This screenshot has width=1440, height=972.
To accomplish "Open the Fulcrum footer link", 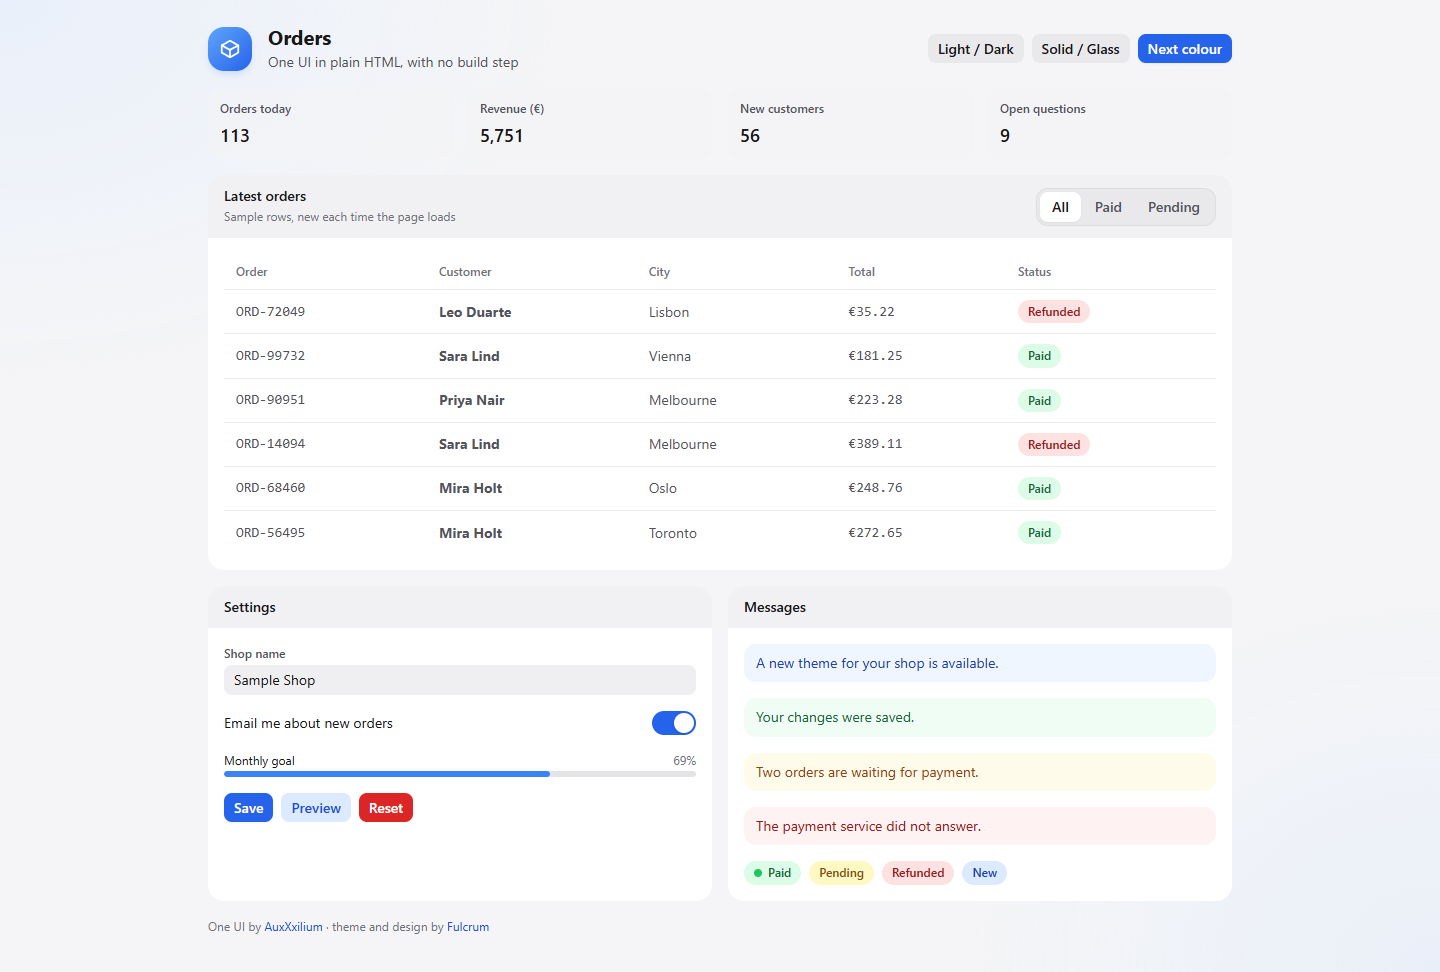I will [x=468, y=927].
